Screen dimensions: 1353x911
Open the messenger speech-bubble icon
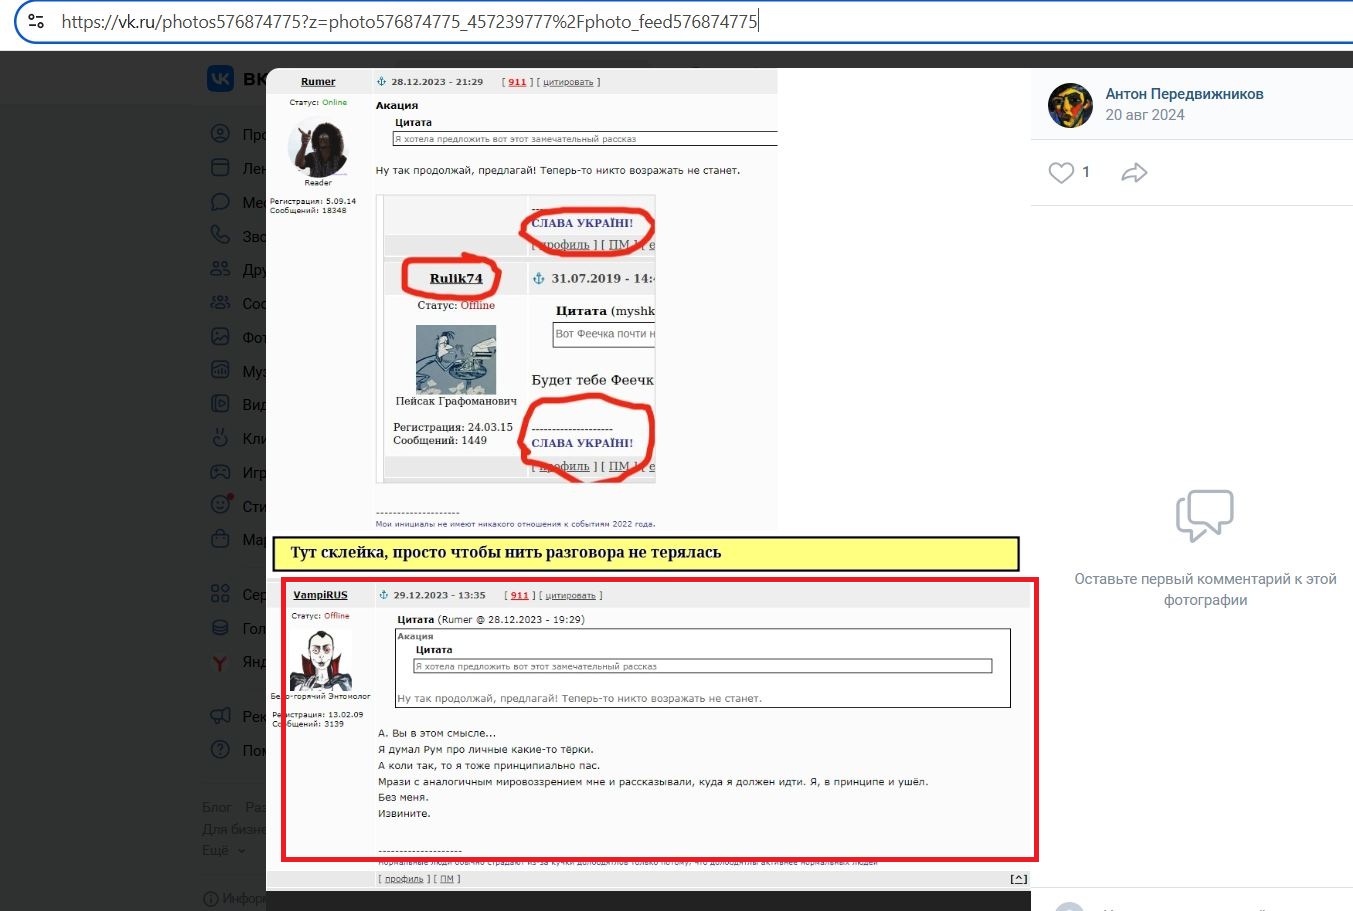[221, 202]
